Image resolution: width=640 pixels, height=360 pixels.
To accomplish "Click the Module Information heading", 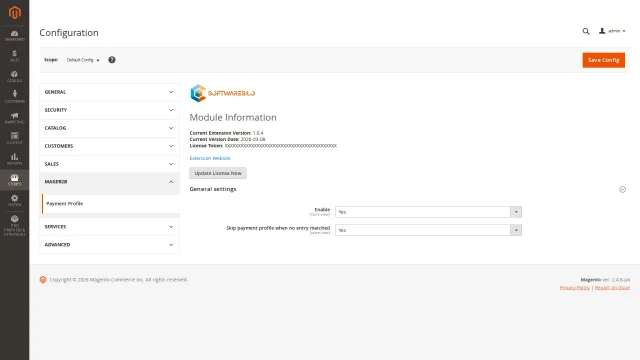I will 233,118.
